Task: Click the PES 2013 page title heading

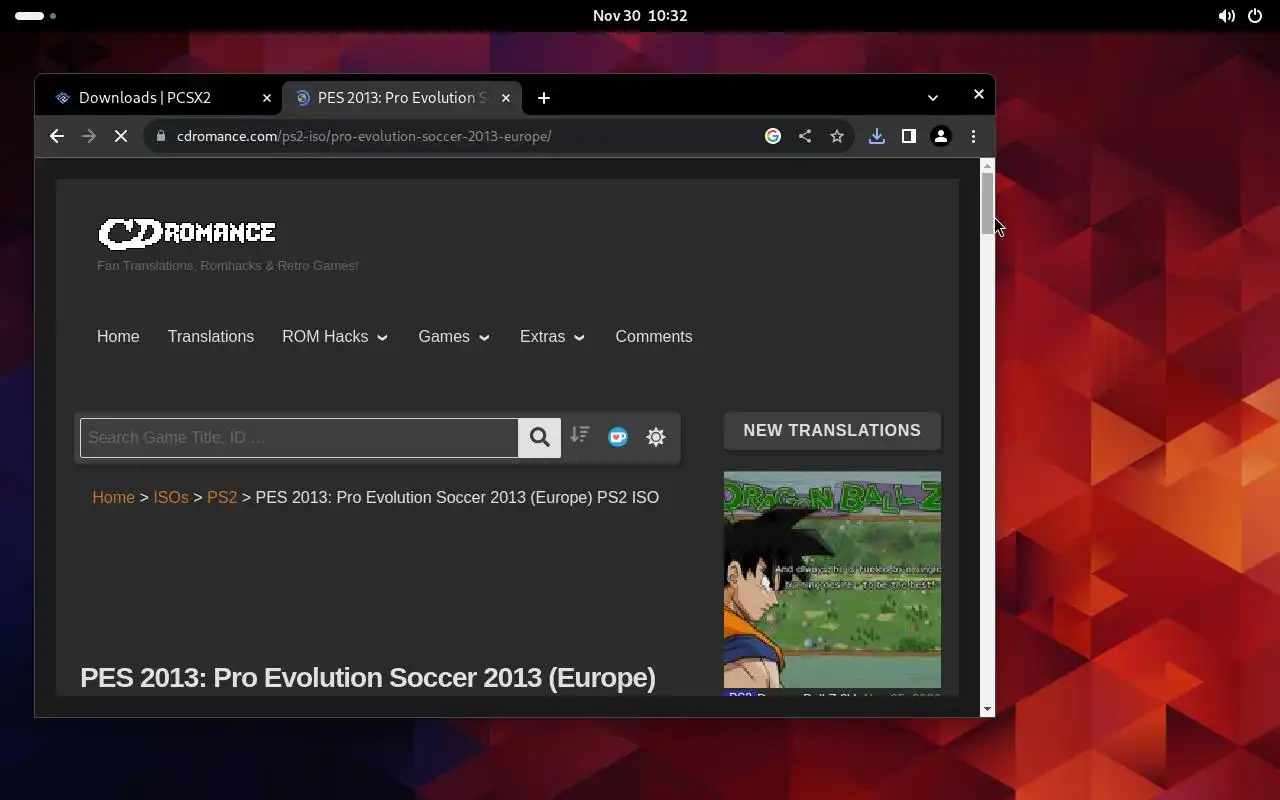Action: tap(368, 677)
